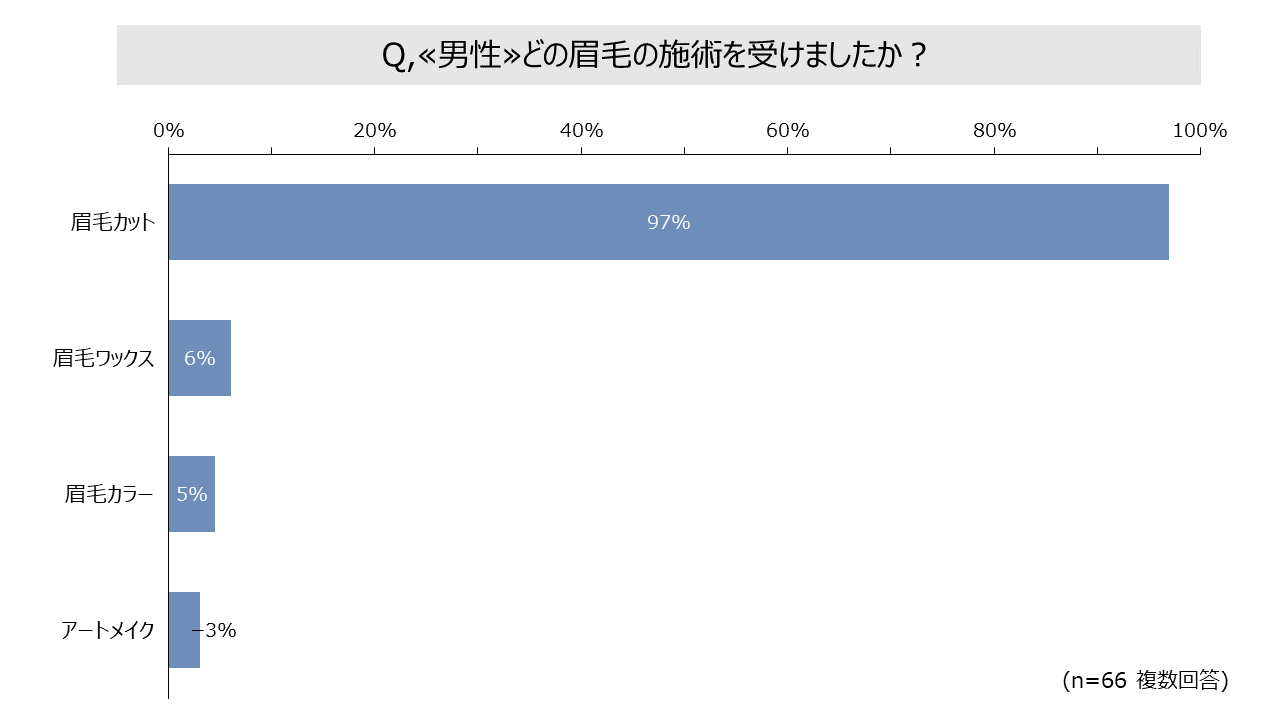1280x720 pixels.
Task: Click the アートメイク category label
Action: (x=108, y=630)
